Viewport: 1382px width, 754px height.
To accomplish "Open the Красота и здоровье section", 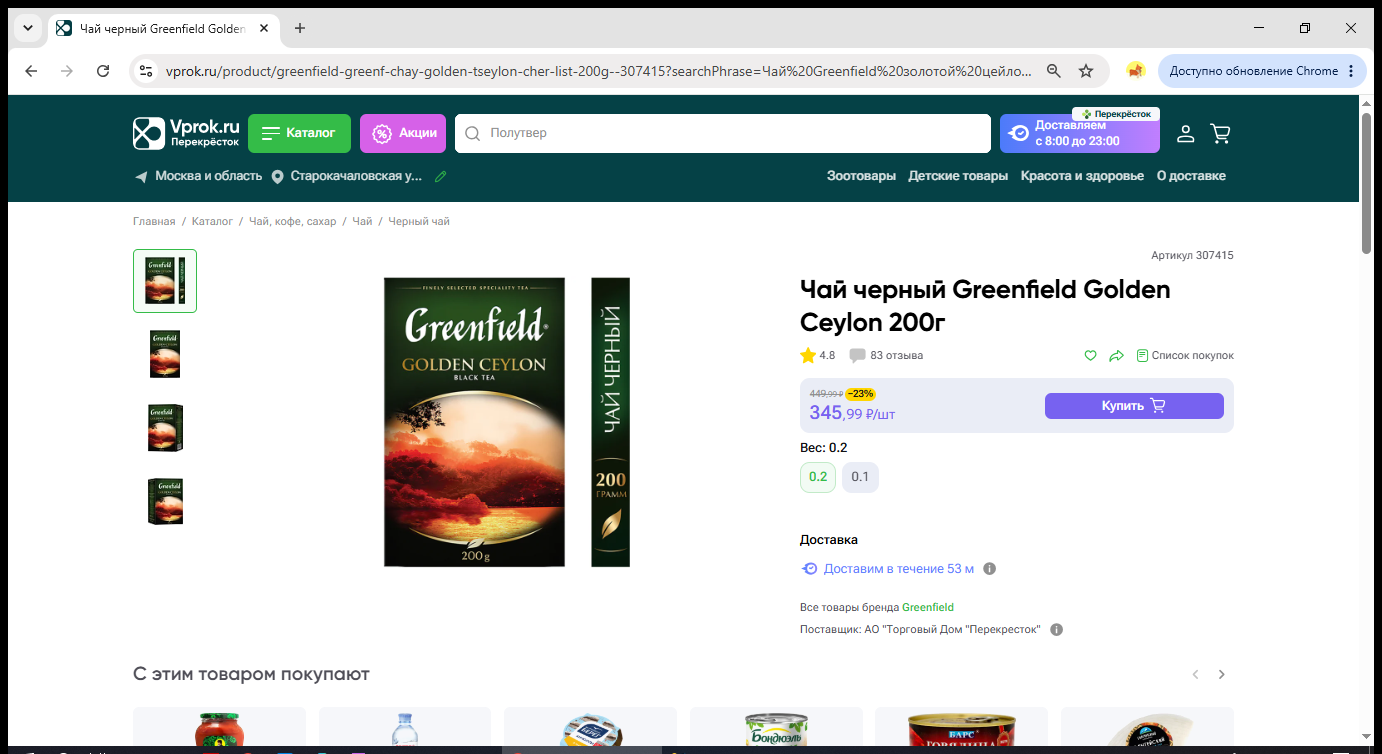I will [1082, 176].
